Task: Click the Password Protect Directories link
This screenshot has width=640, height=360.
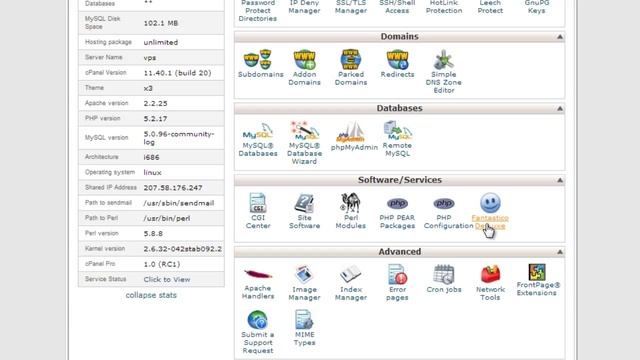Action: pyautogui.click(x=258, y=11)
